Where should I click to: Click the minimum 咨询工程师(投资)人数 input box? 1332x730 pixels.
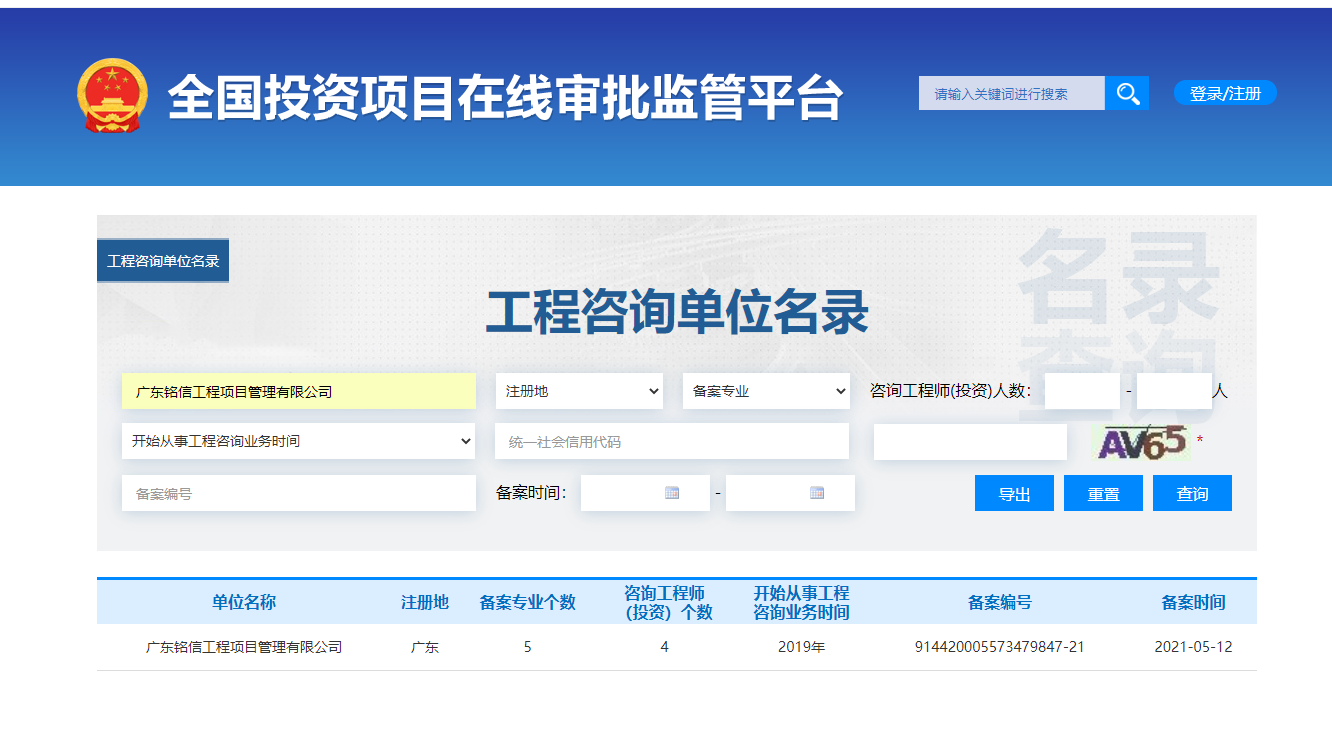1081,391
